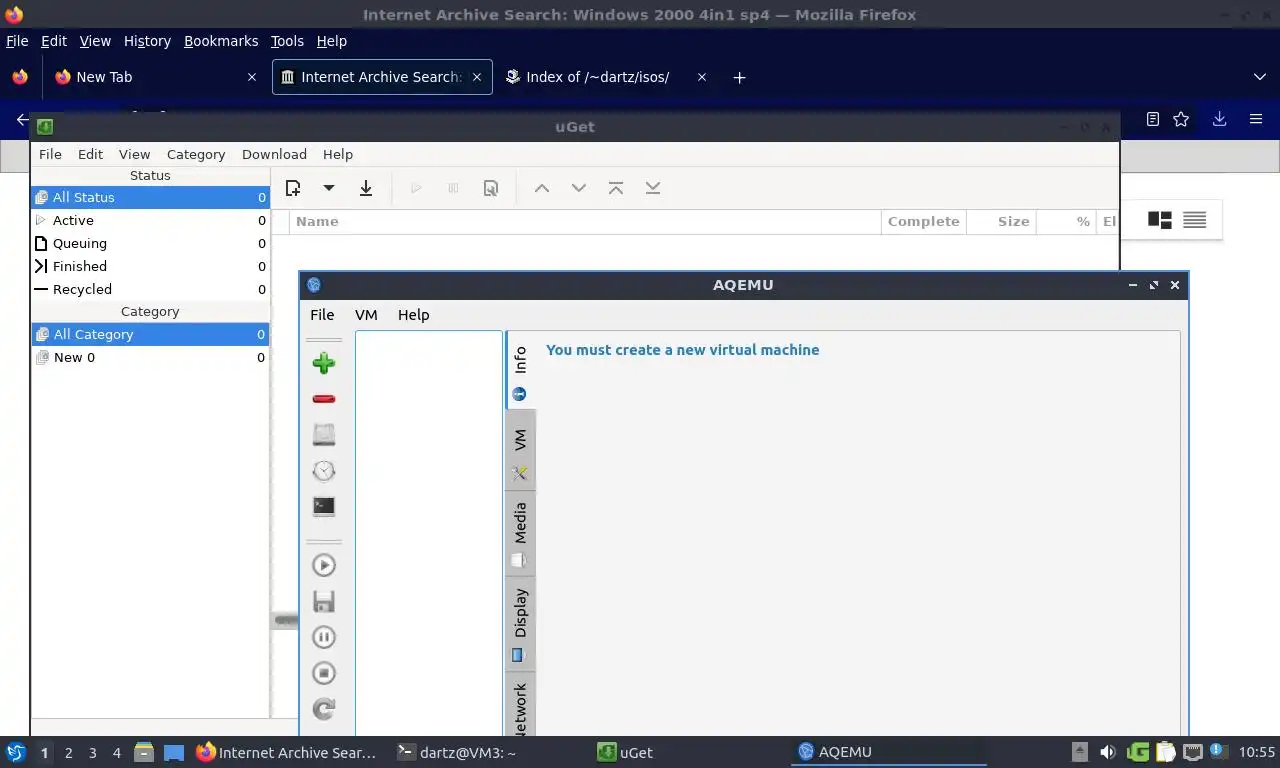Open Firefox Bookmarks menu
The width and height of the screenshot is (1280, 768).
click(x=221, y=41)
